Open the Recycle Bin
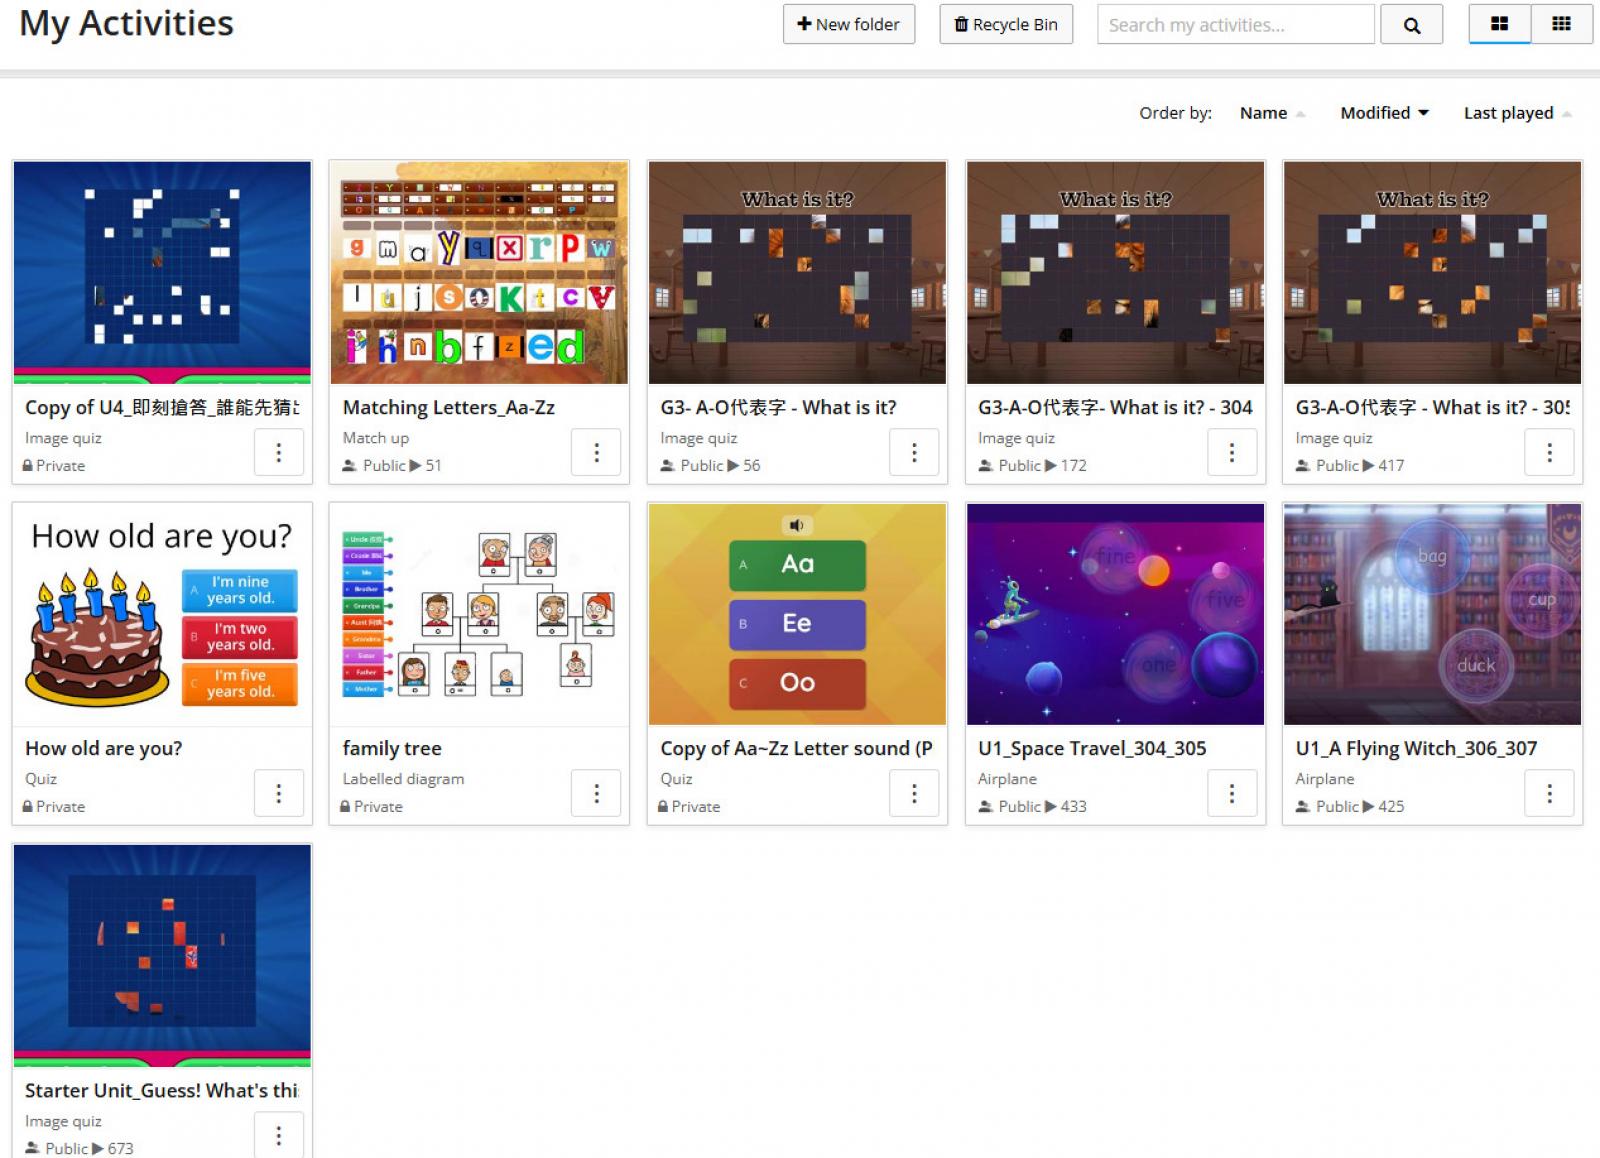Viewport: 1600px width, 1158px height. pos(1006,25)
